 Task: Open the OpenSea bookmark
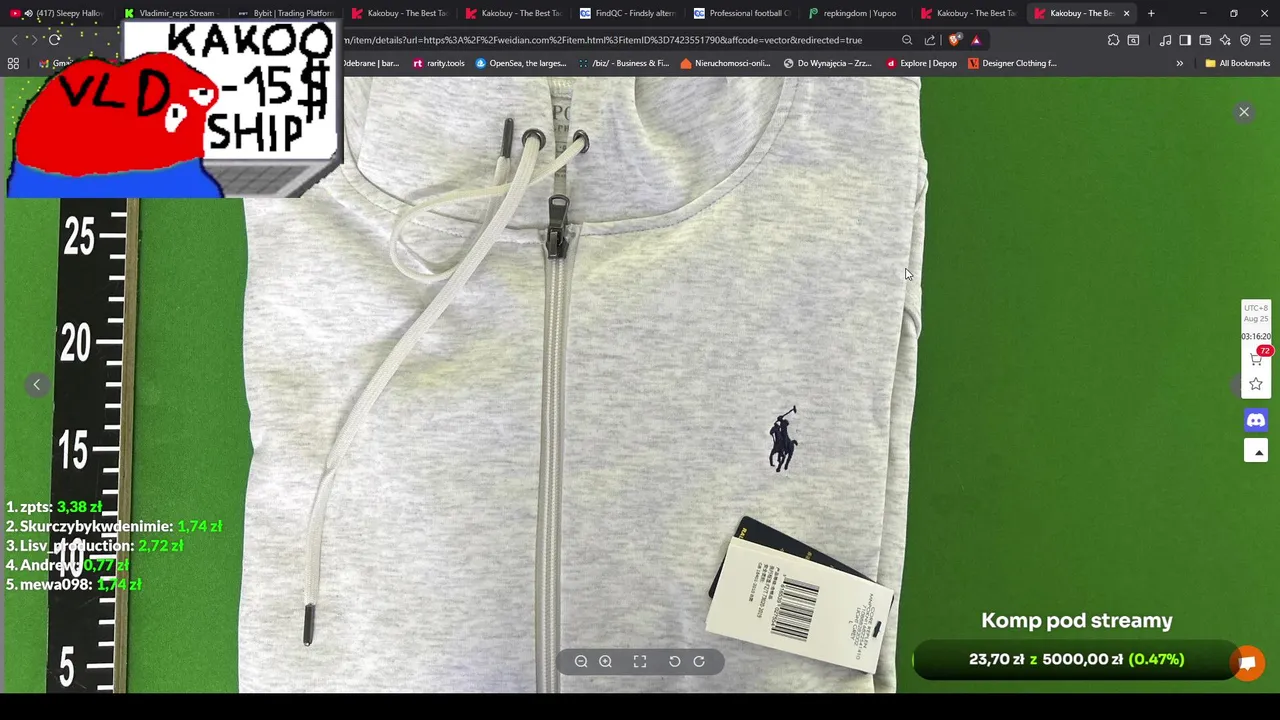click(x=521, y=63)
